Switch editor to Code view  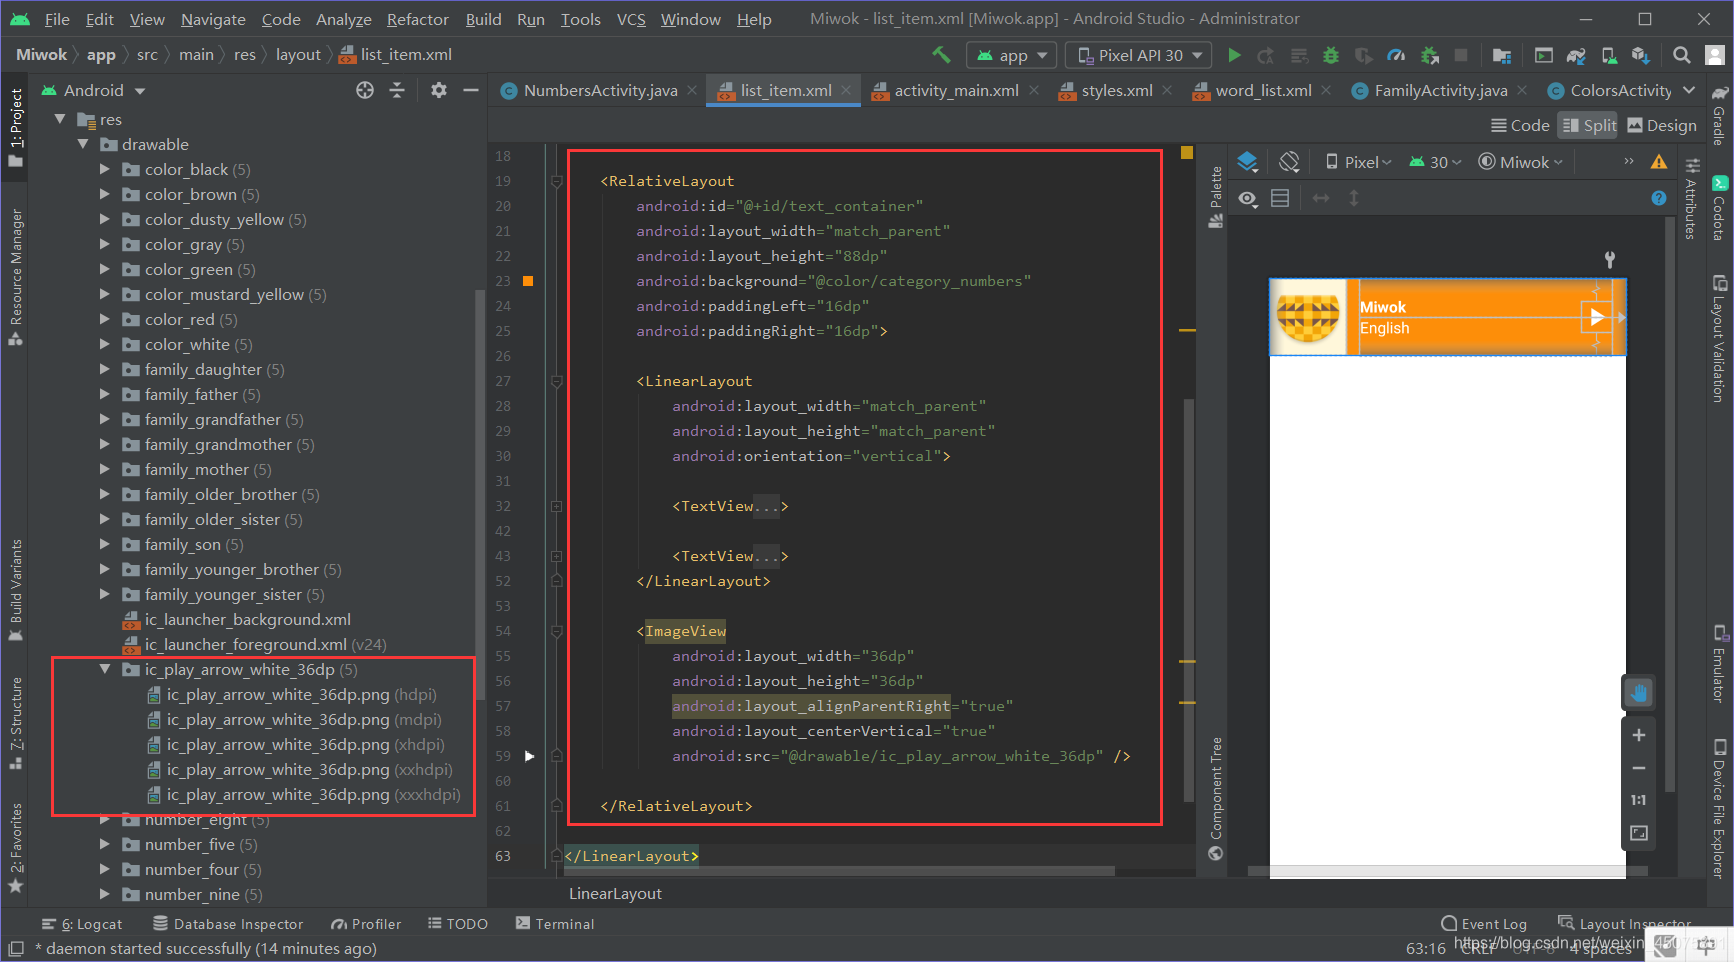[1520, 125]
